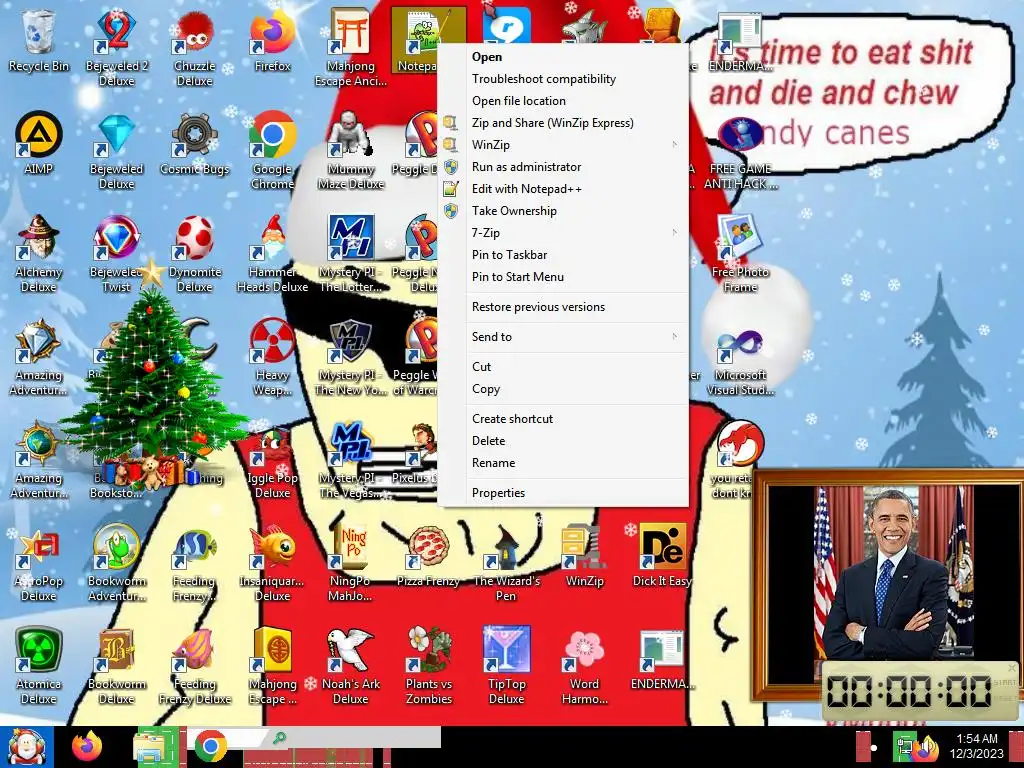Image resolution: width=1024 pixels, height=768 pixels.
Task: Switch to Chrome on the taskbar
Action: (210, 746)
